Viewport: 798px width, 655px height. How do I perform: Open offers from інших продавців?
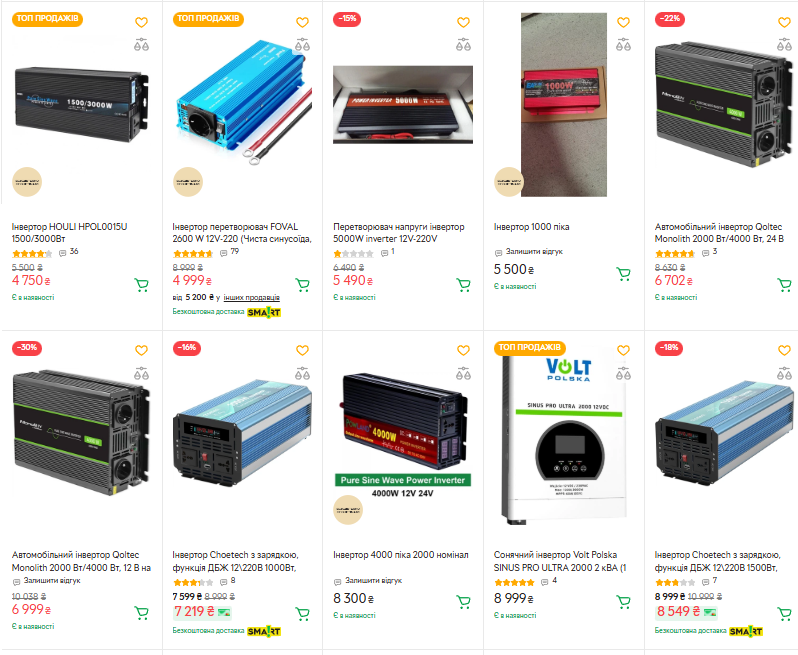coord(251,297)
